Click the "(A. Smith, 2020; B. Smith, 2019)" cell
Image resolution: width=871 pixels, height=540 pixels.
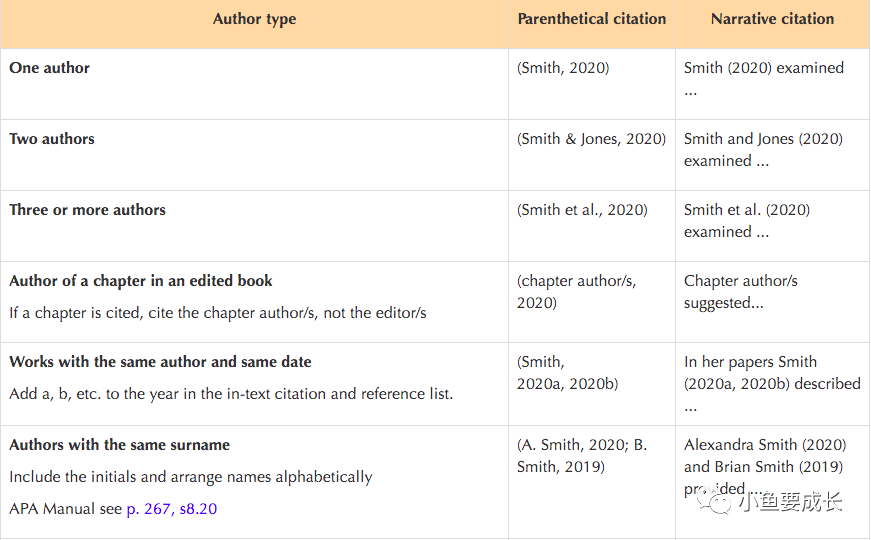(582, 455)
